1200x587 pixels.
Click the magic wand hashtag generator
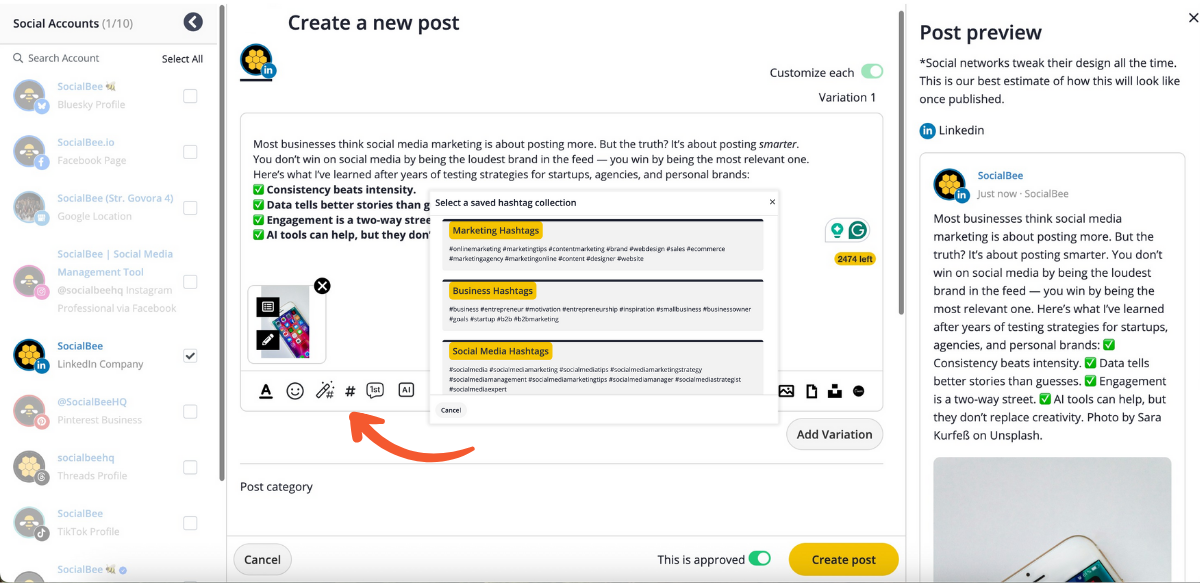324,391
